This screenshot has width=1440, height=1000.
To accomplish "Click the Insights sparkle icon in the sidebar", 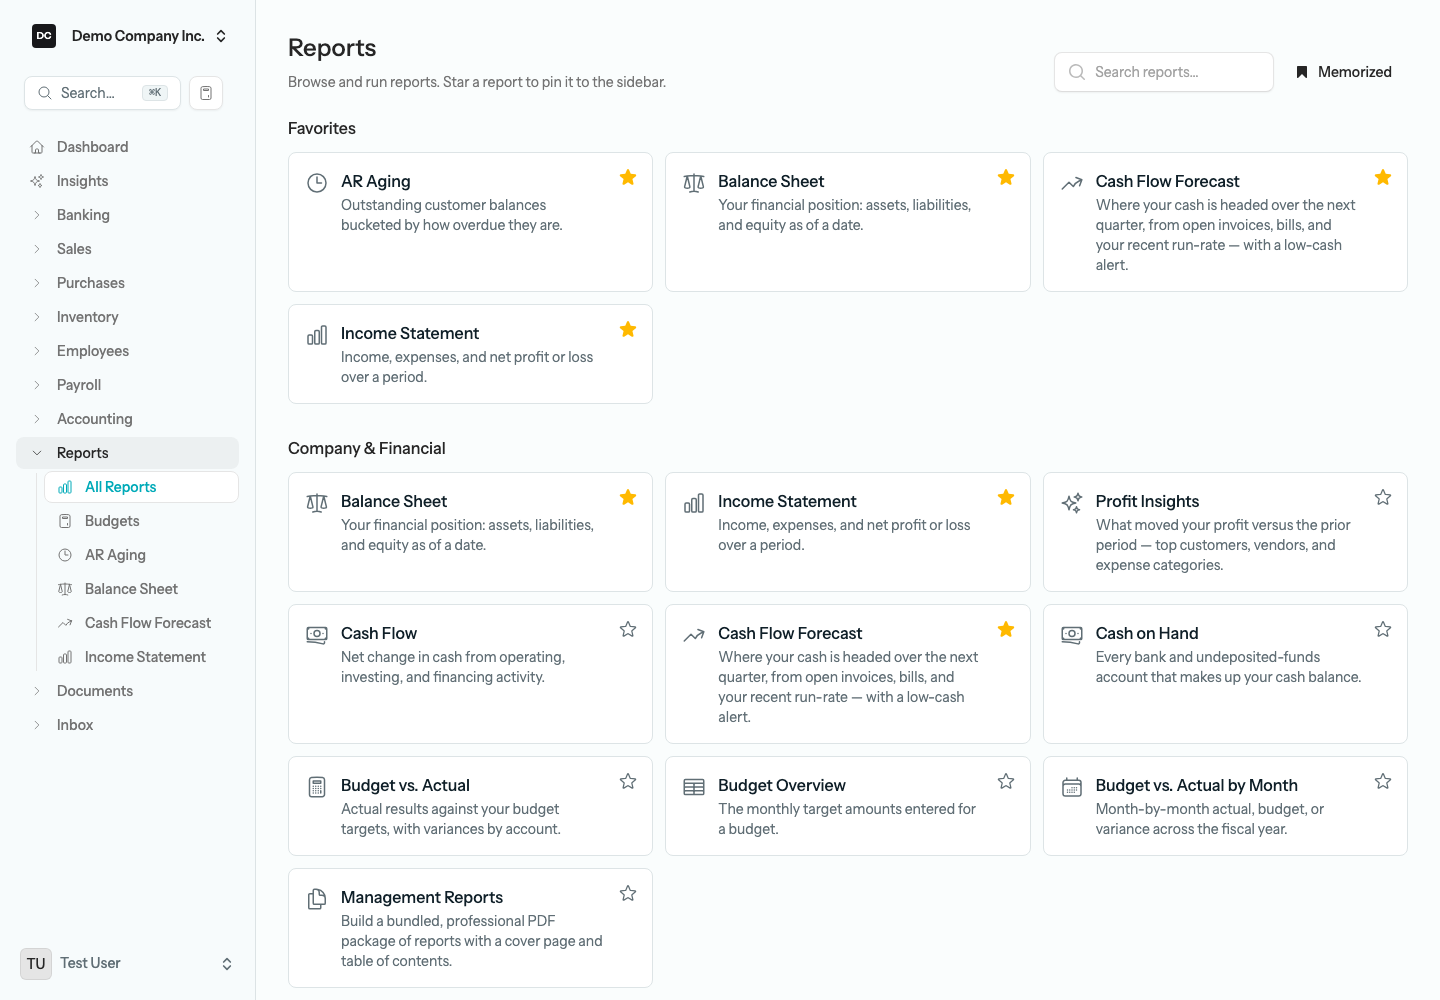I will 37,181.
